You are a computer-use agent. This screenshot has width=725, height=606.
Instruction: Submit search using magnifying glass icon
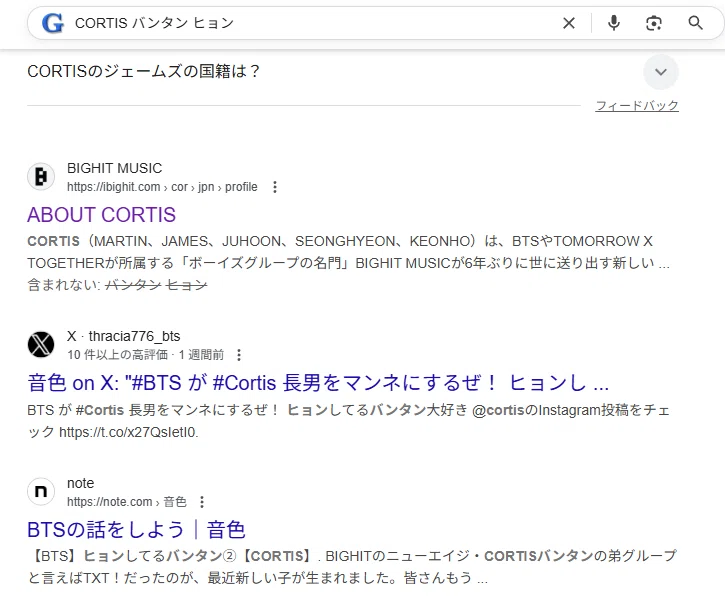click(695, 23)
